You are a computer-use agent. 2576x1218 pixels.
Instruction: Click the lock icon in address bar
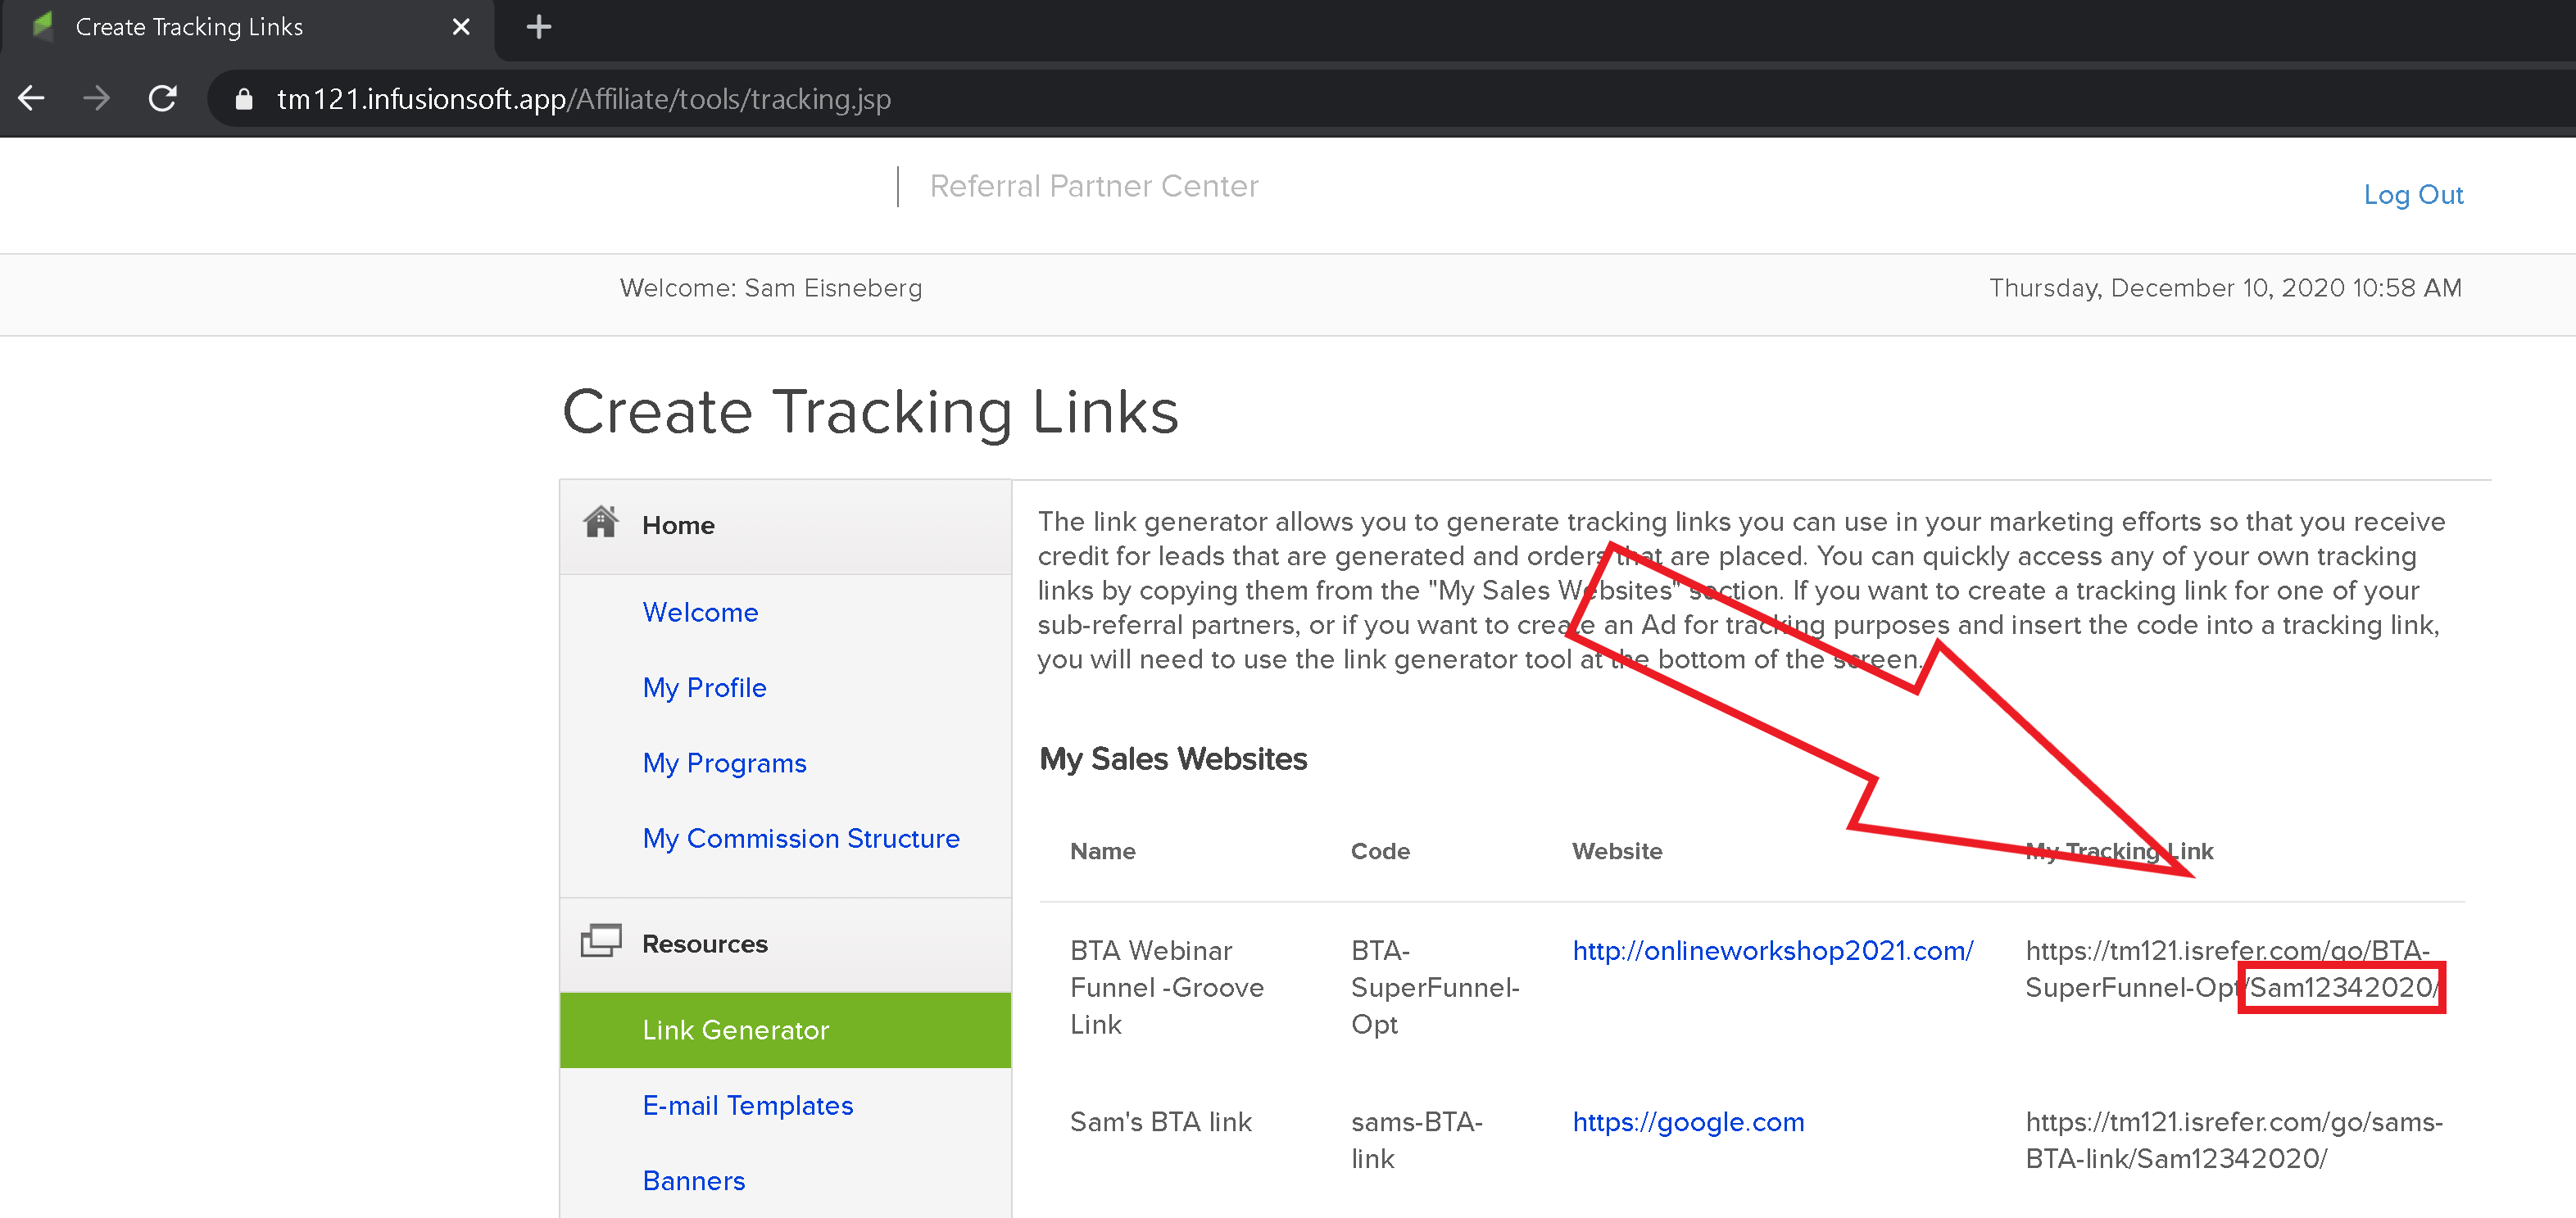243,99
